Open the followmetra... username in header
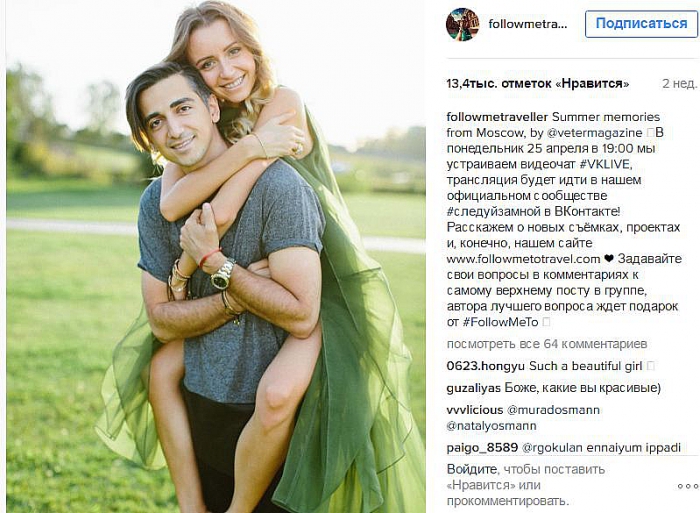 pyautogui.click(x=528, y=24)
